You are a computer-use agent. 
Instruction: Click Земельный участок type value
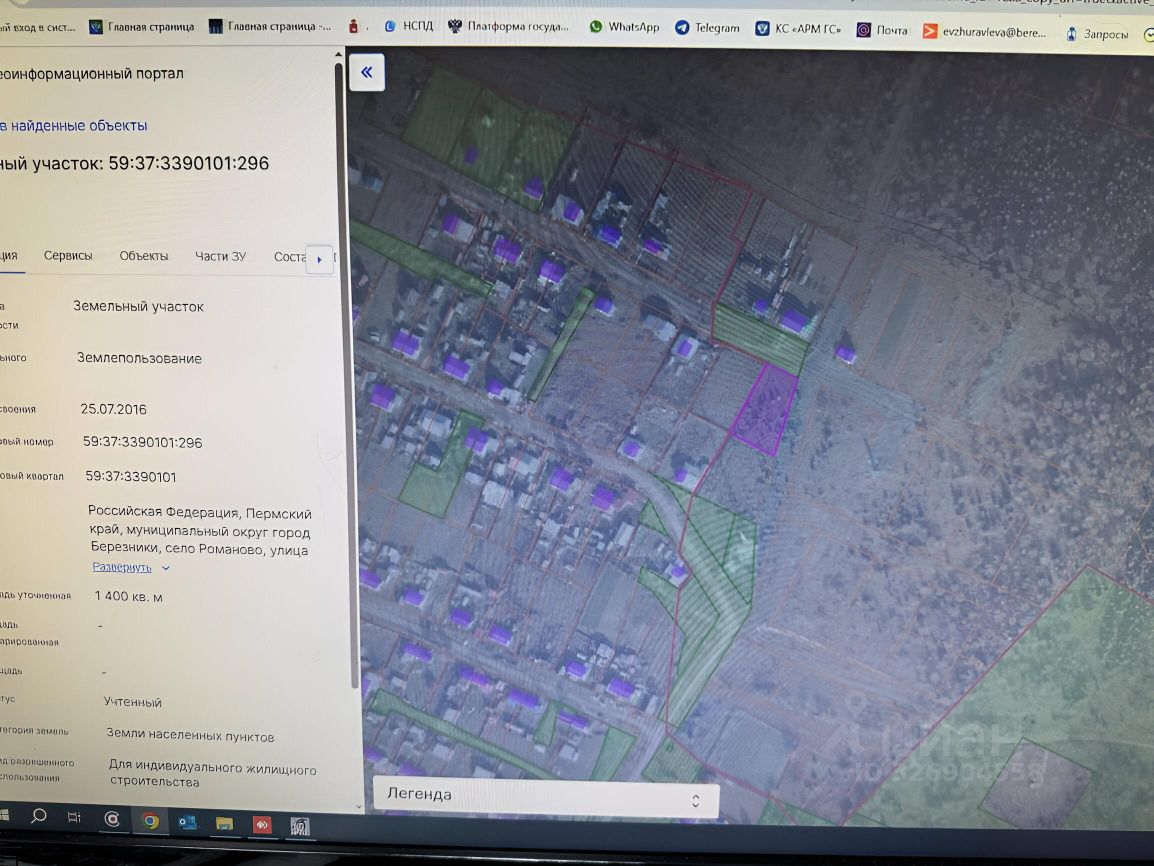click(x=138, y=306)
